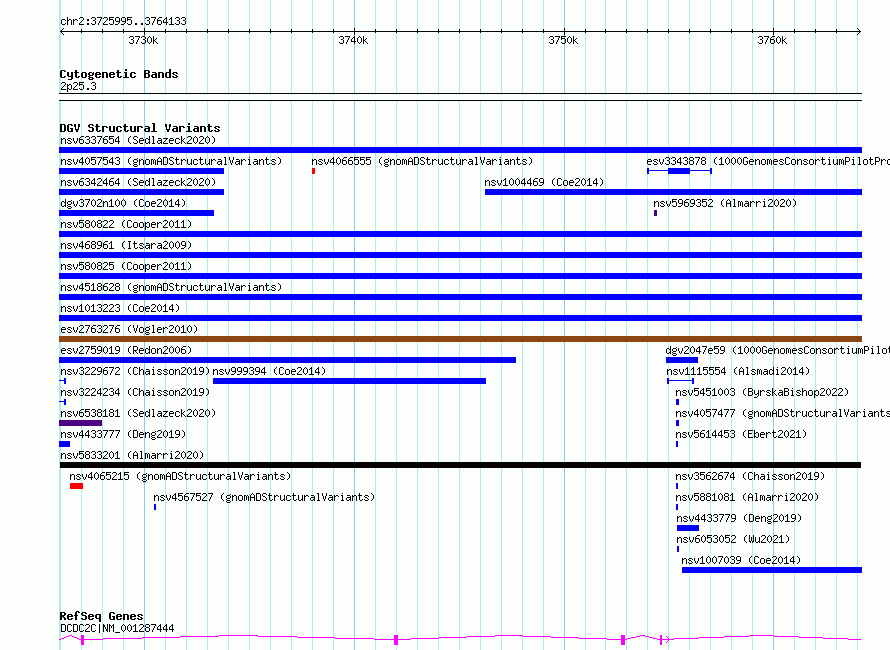This screenshot has height=650, width=890.
Task: Open the nsv4066555 (gnomADStructuralVariants) label
Action: [422, 161]
